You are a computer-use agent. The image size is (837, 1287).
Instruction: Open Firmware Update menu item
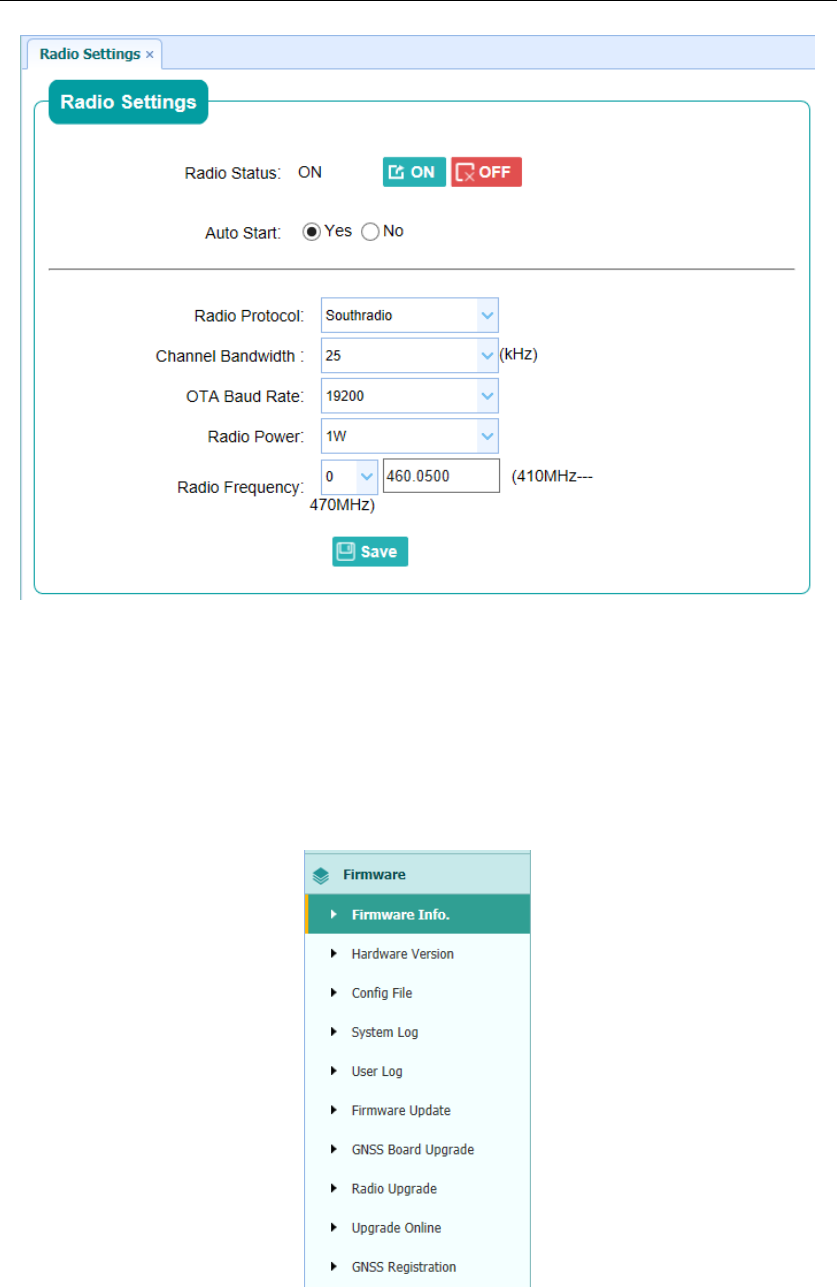pyautogui.click(x=417, y=1110)
